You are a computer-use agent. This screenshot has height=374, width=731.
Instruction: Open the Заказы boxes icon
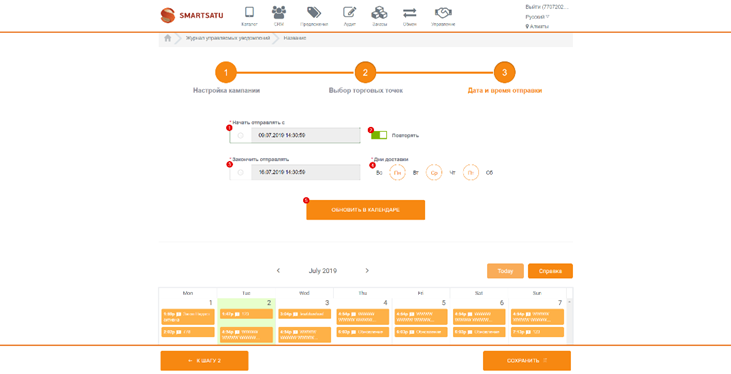[x=379, y=13]
